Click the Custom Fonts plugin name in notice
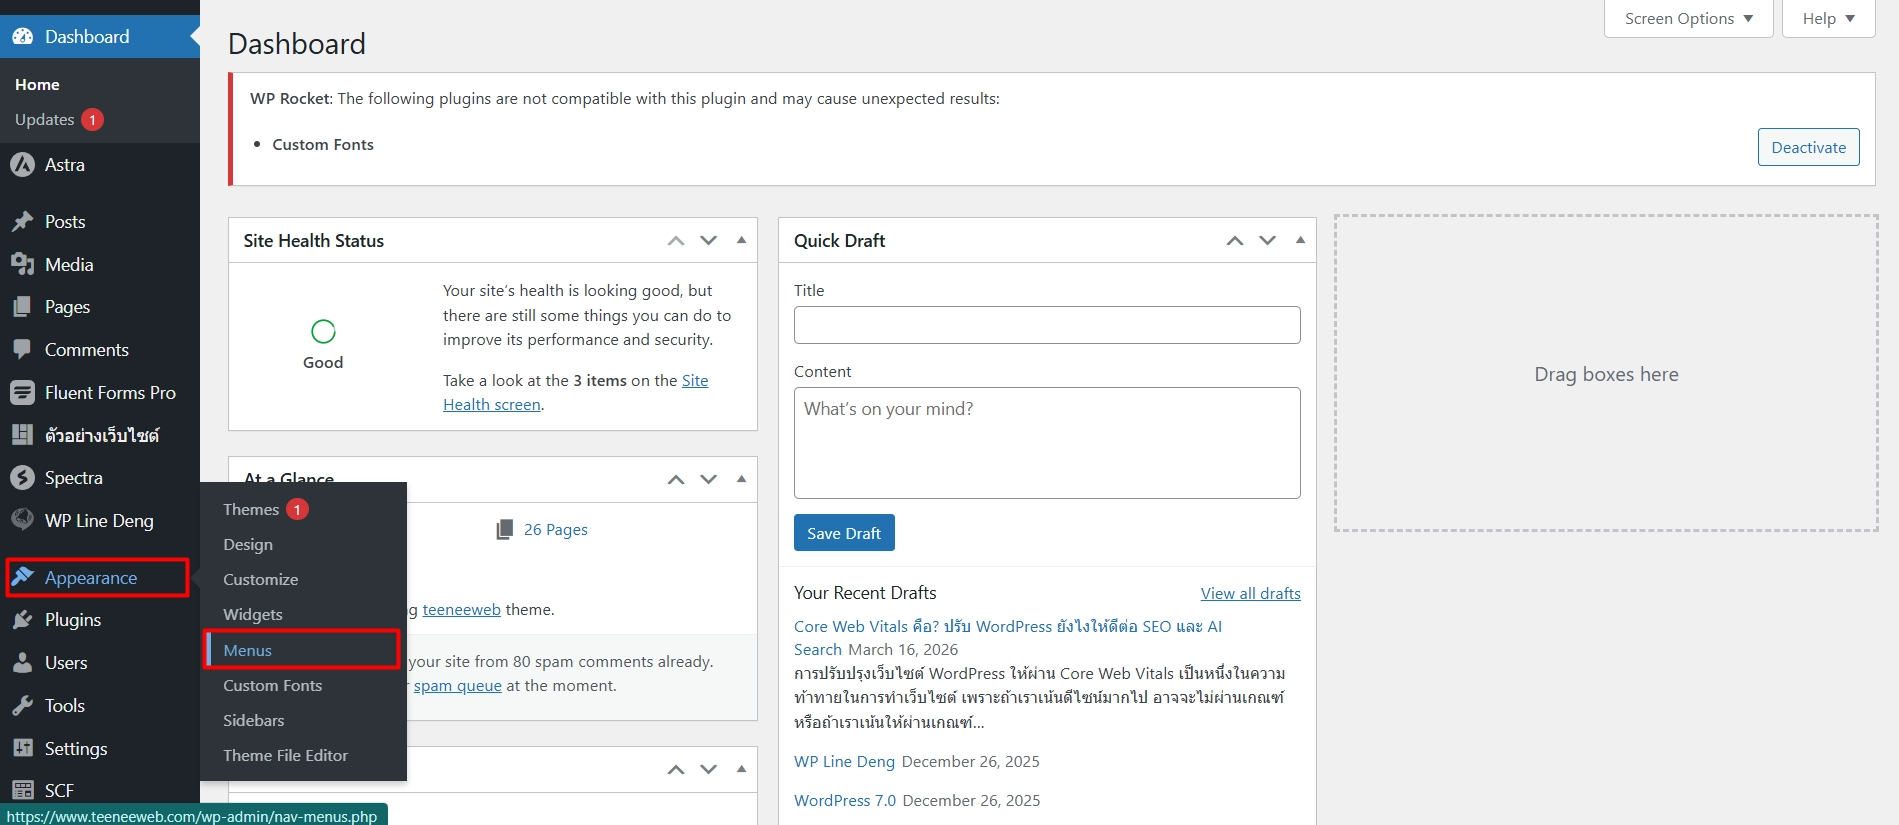1899x825 pixels. (x=323, y=145)
